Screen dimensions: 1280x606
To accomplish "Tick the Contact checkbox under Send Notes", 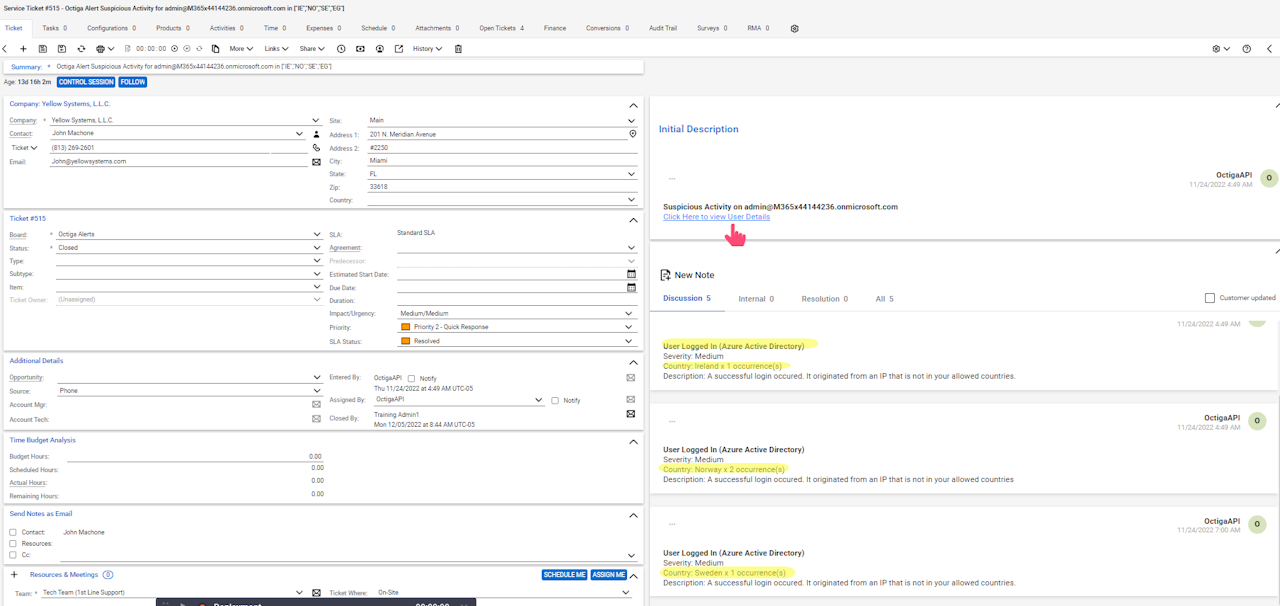I will [13, 532].
